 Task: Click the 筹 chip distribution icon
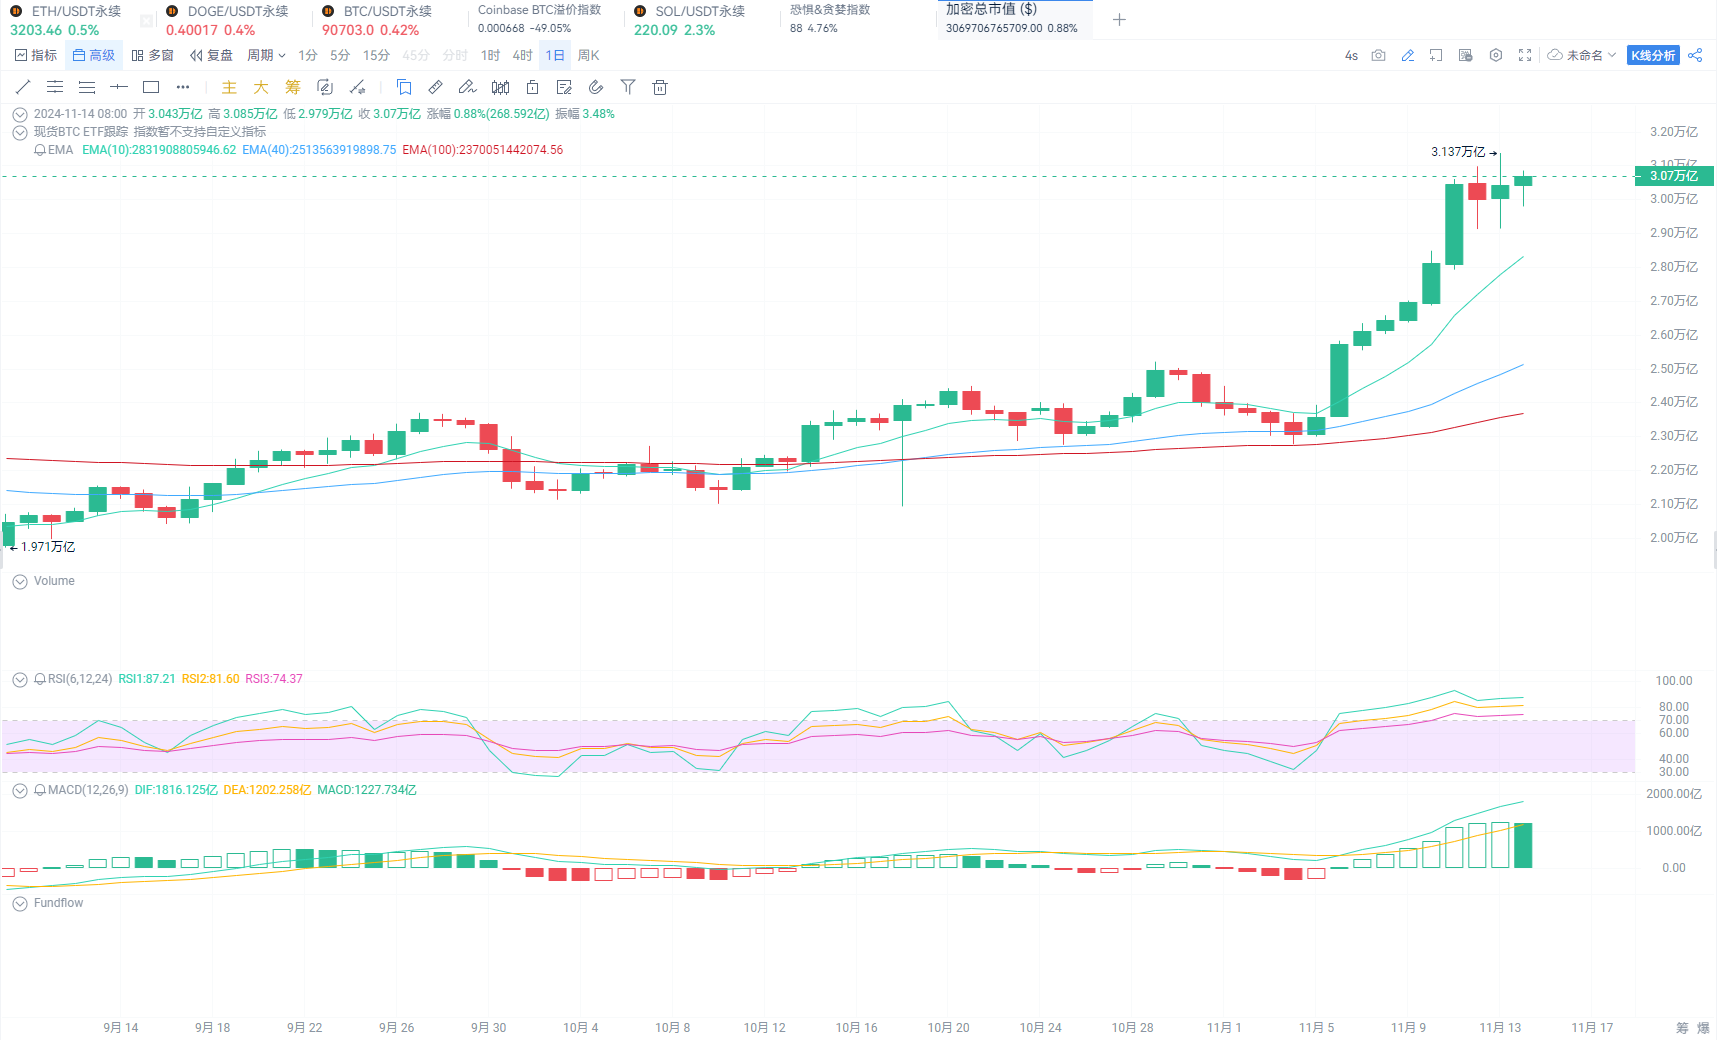(293, 87)
